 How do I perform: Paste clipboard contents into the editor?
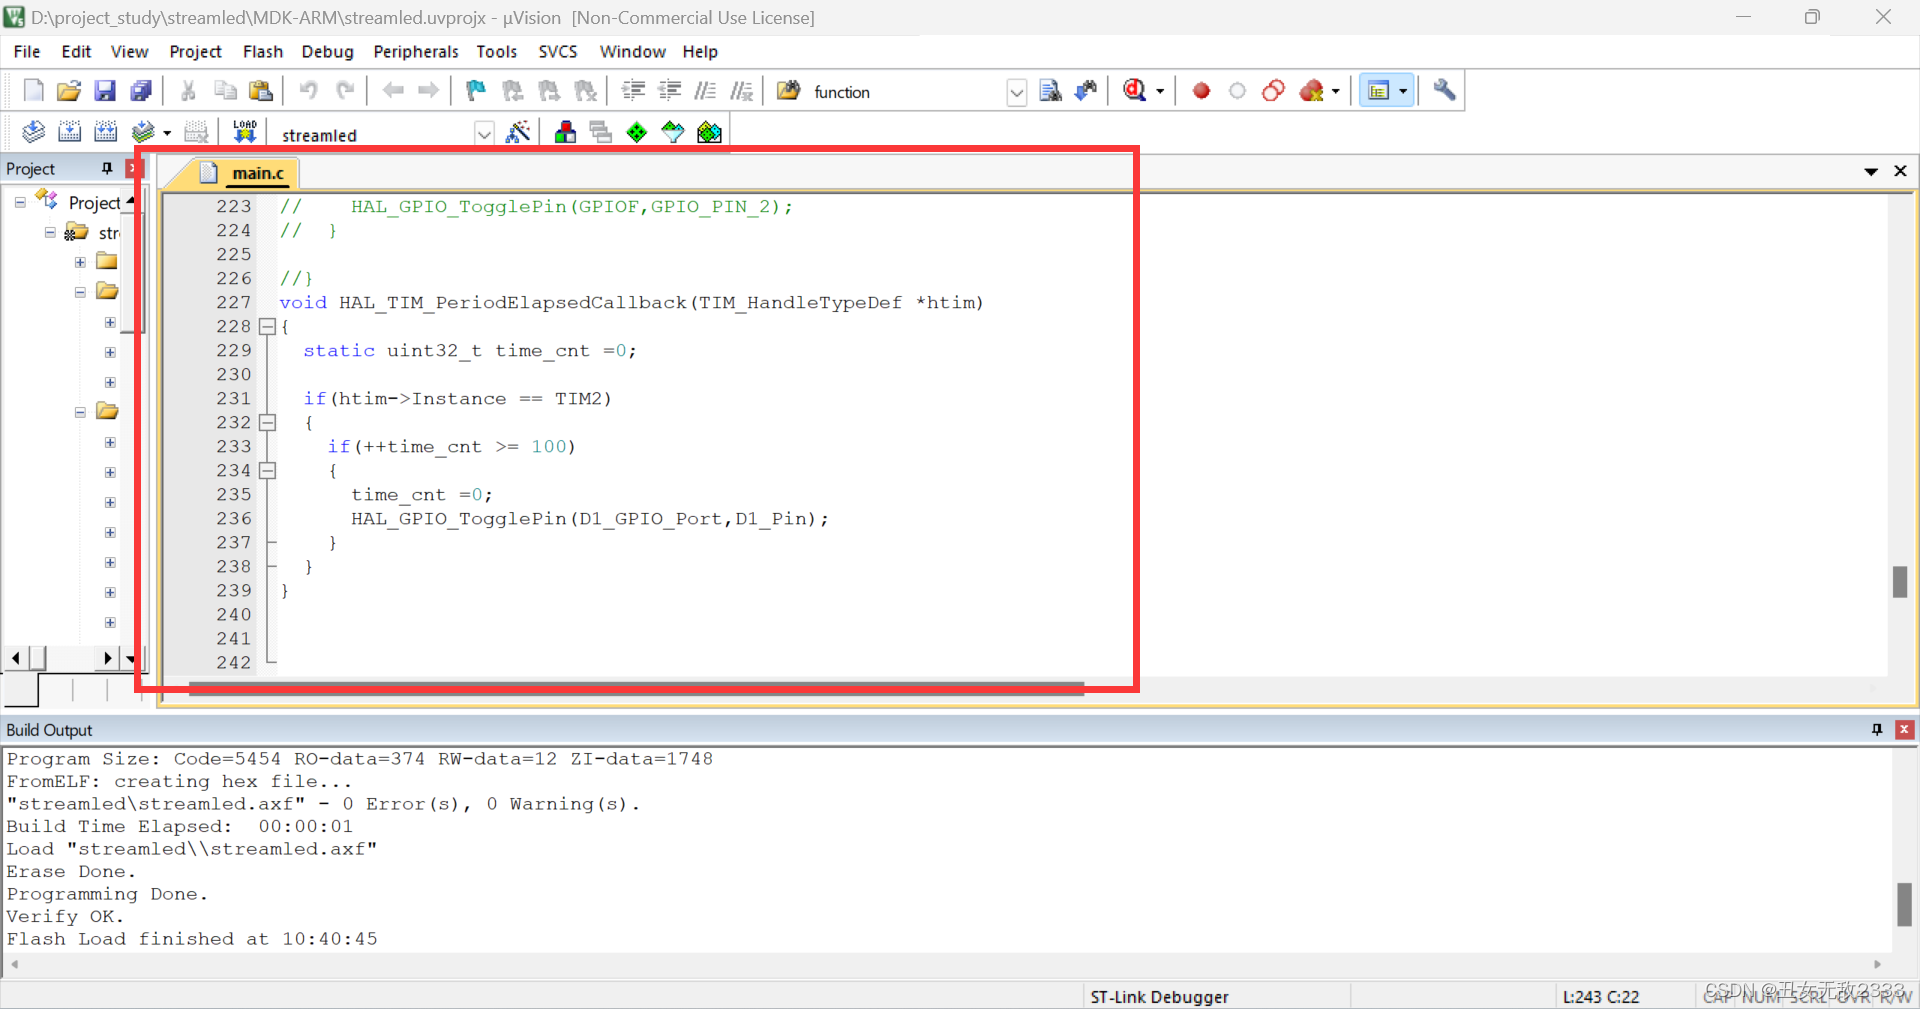click(x=261, y=91)
